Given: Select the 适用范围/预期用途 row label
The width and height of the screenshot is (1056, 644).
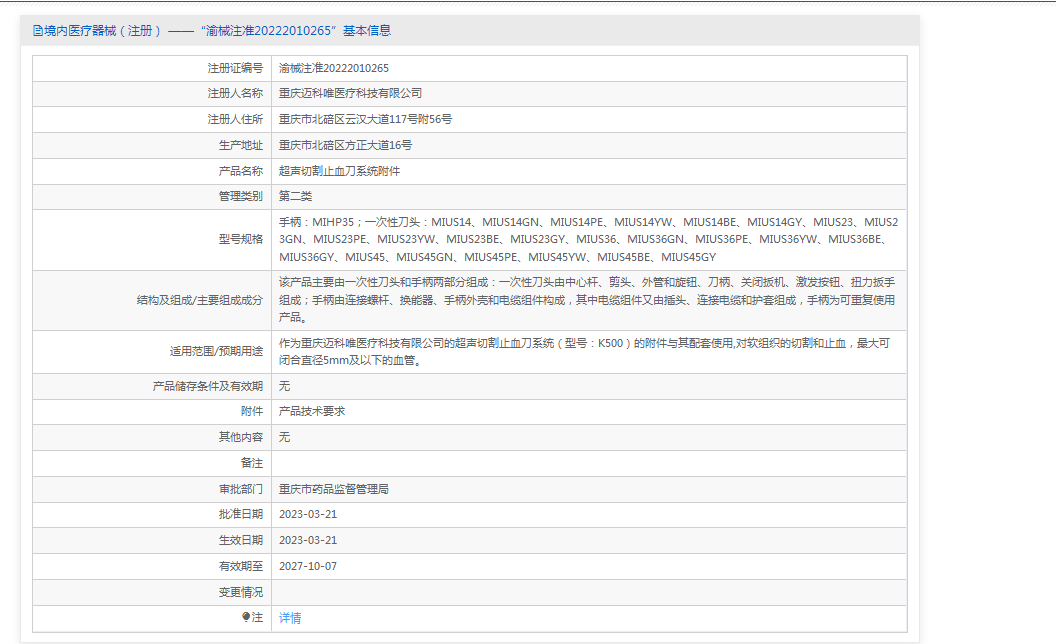Looking at the screenshot, I should pyautogui.click(x=216, y=352).
